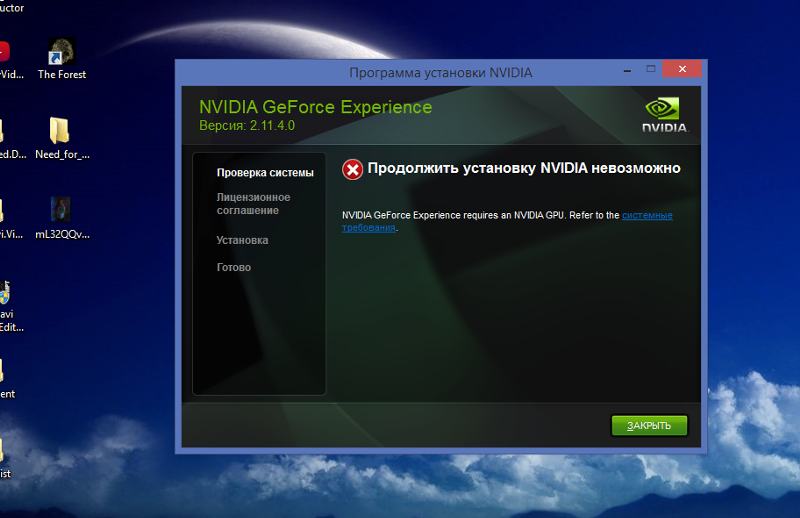The image size is (800, 518).
Task: Click the NVIDIA logo
Action: pos(664,115)
